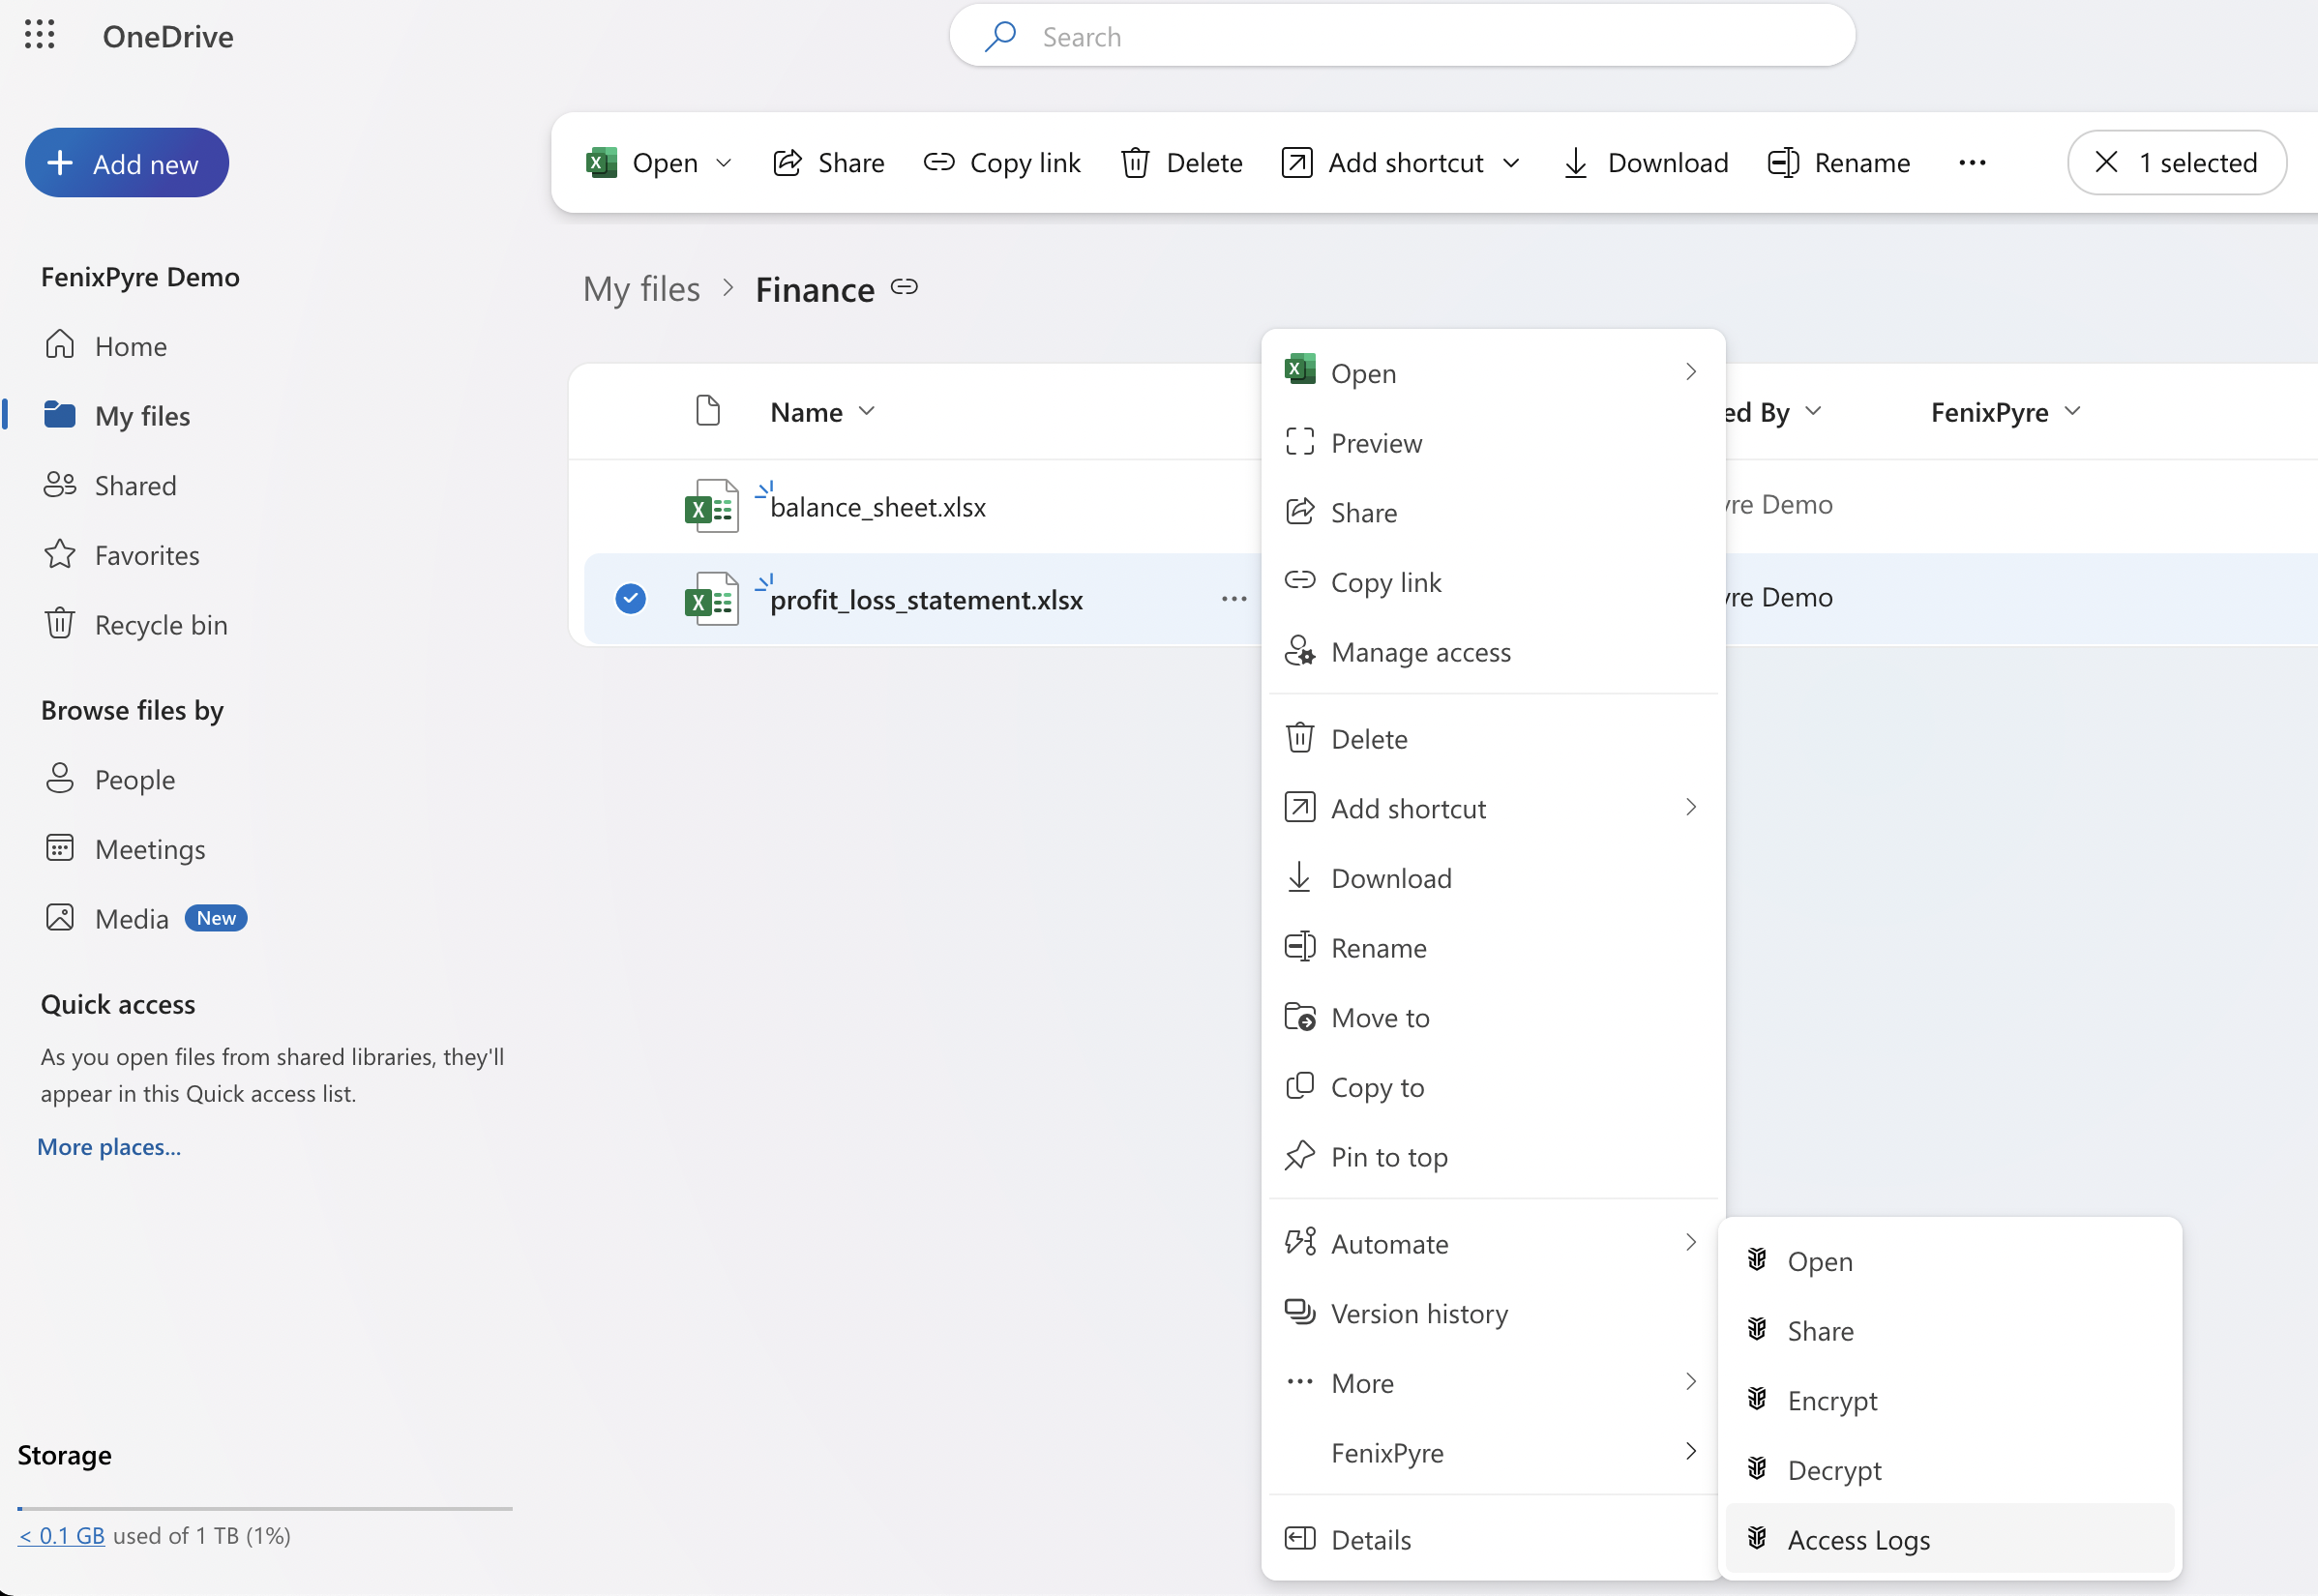
Task: Choose Move to in the context menu
Action: [1493, 1017]
